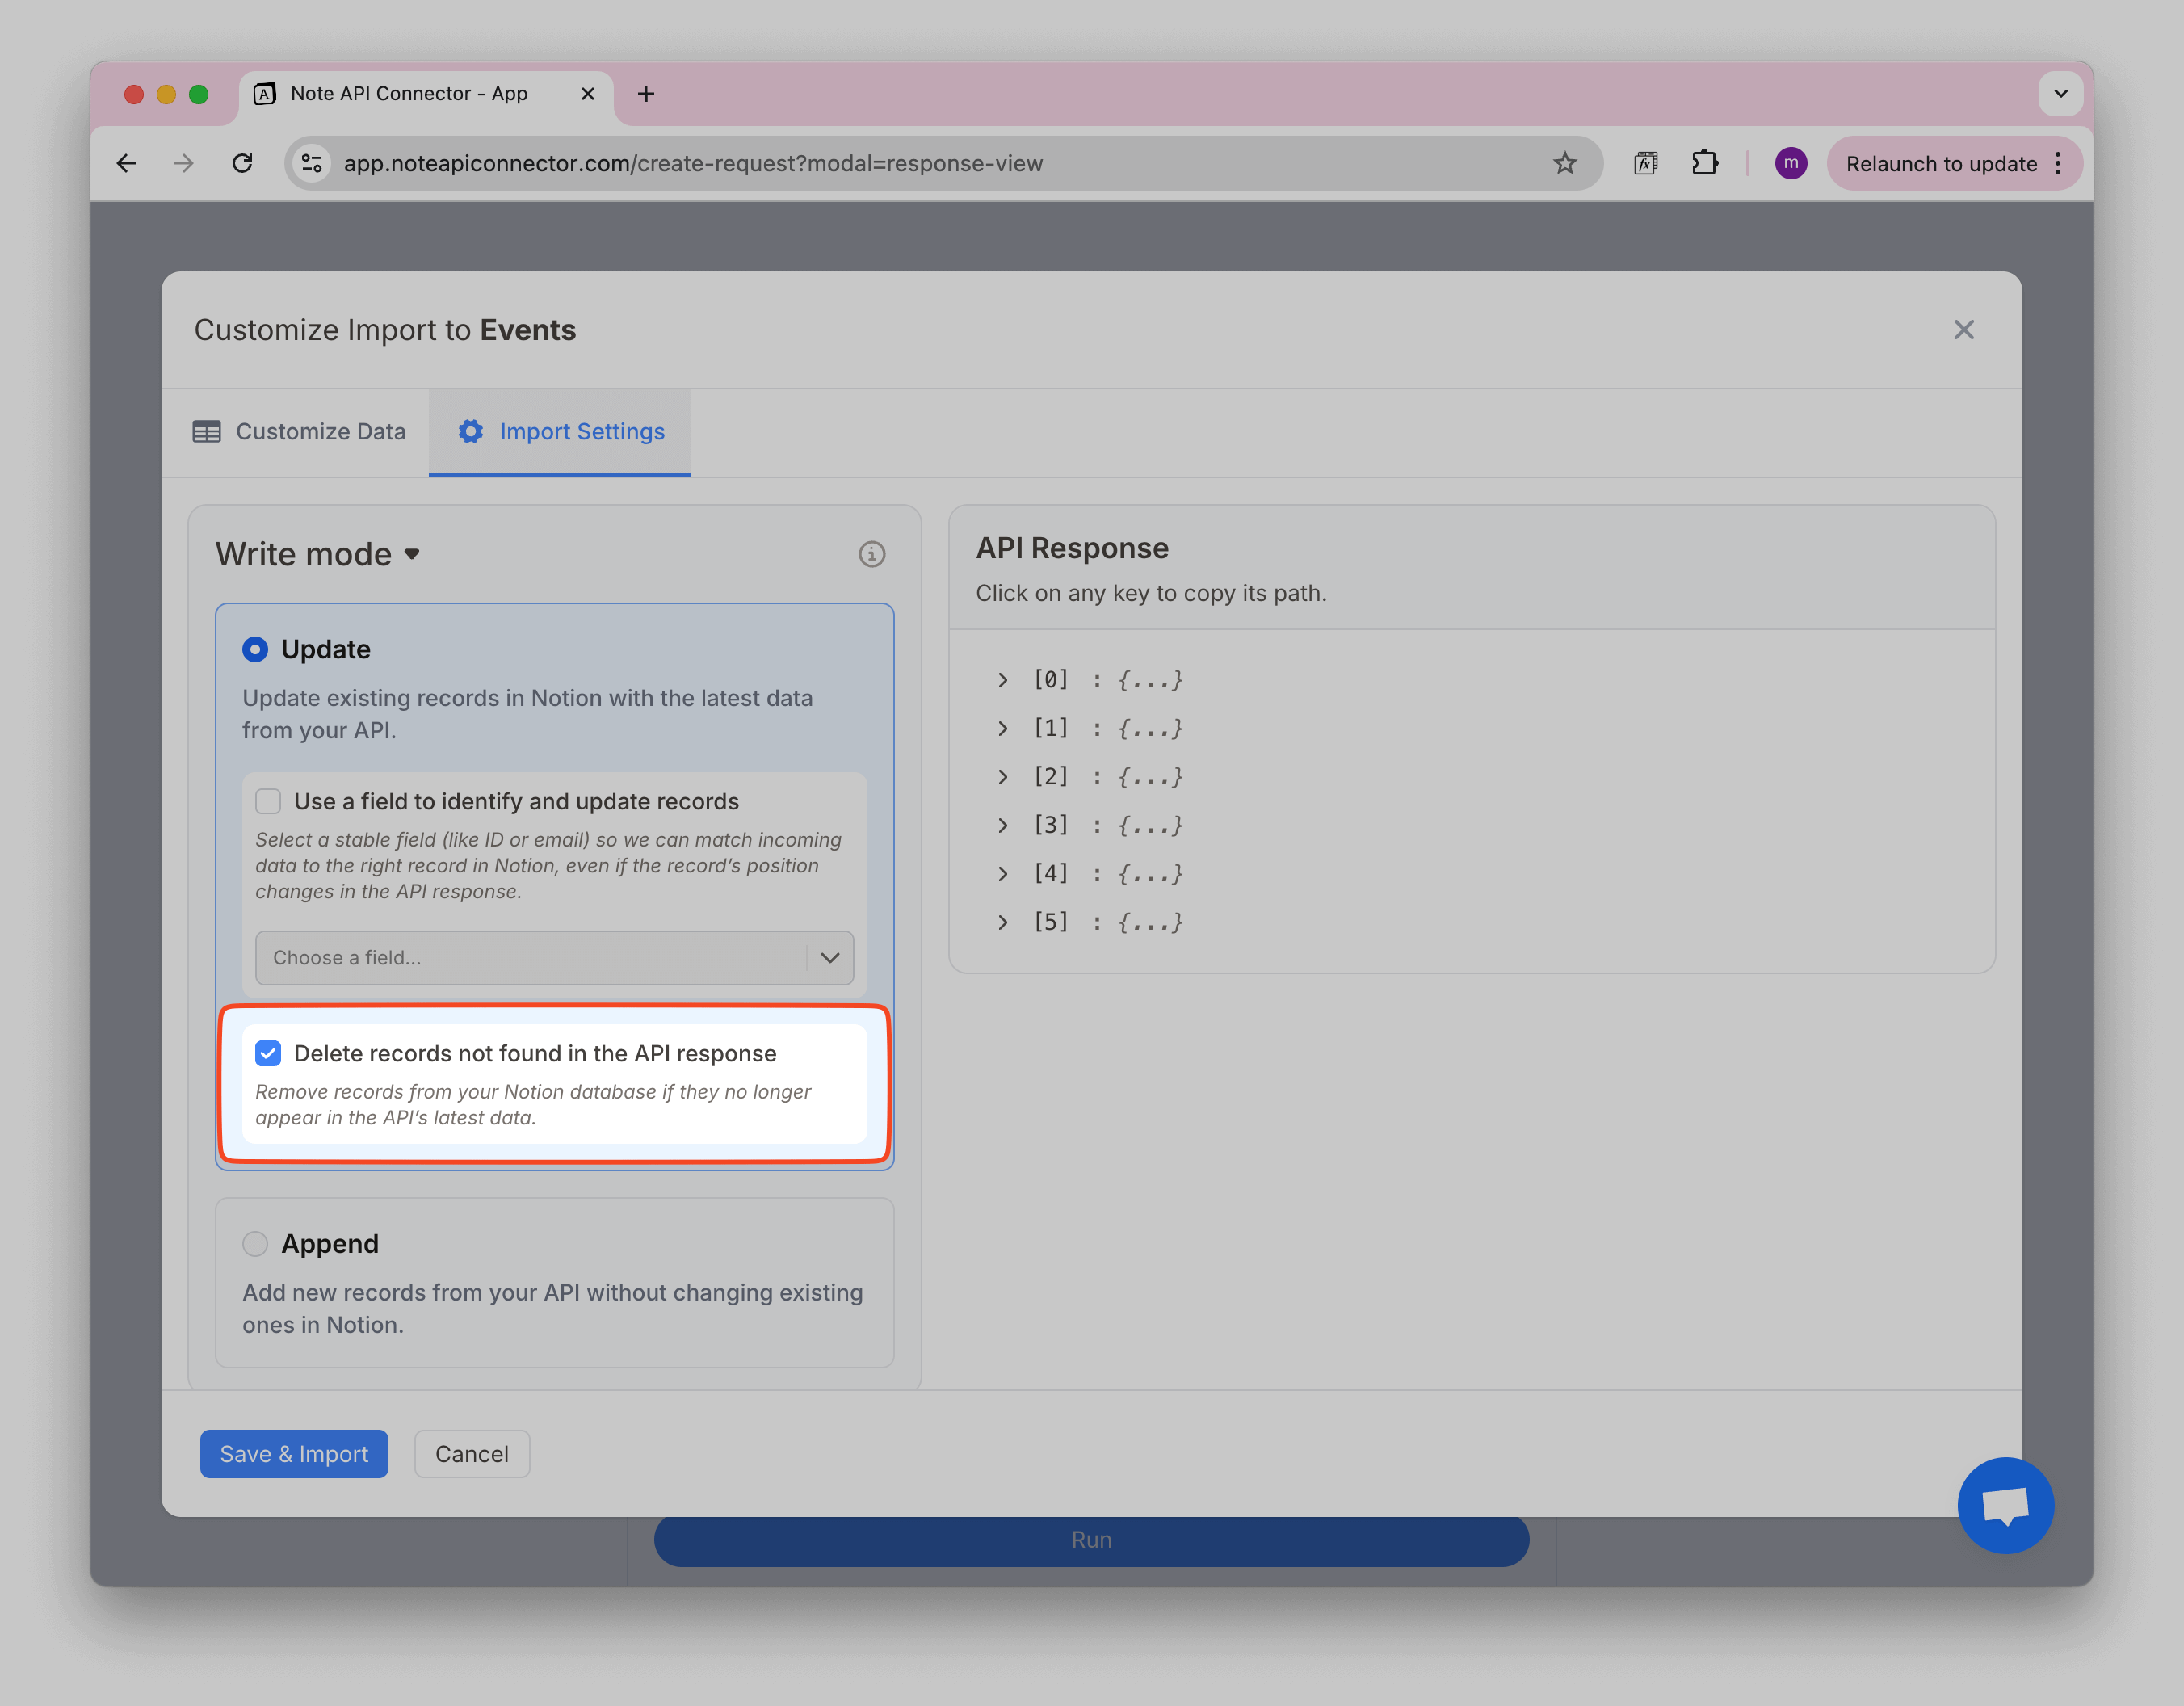
Task: Reload the page
Action: 242,163
